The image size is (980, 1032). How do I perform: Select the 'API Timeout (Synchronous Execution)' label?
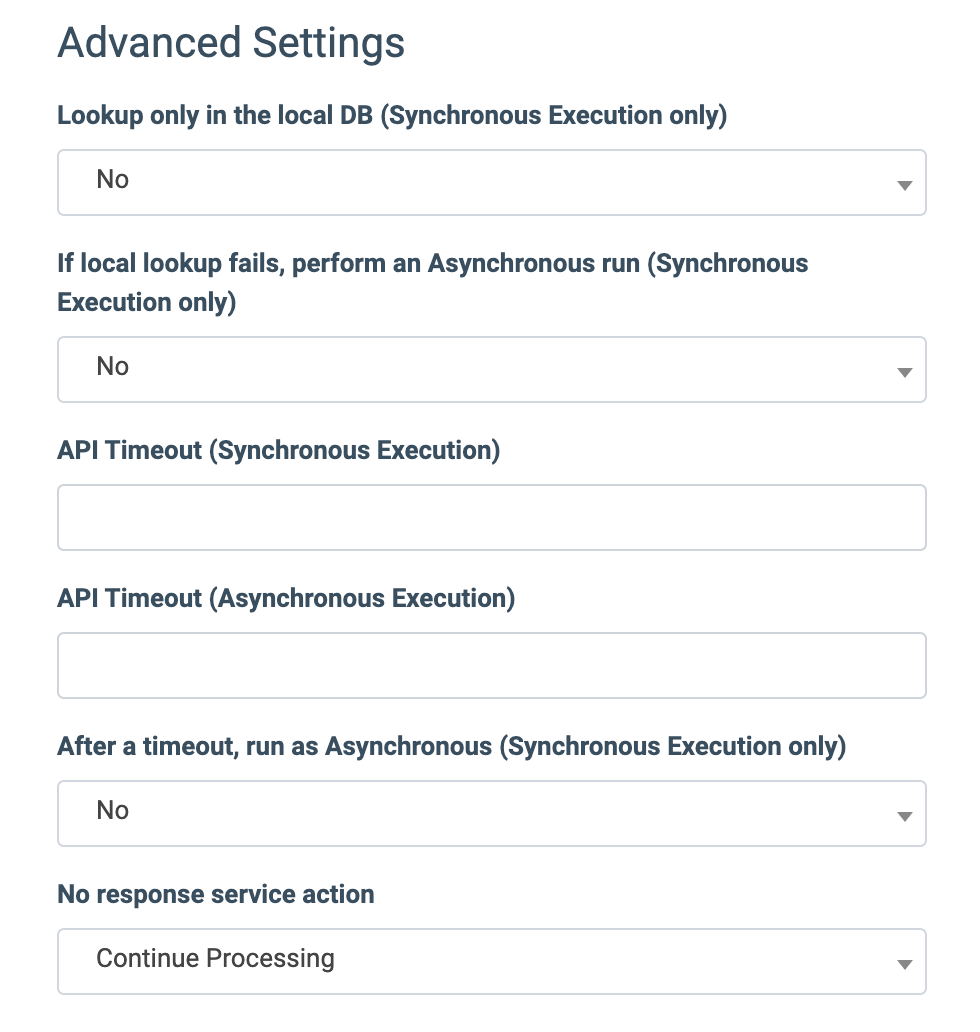pos(279,451)
